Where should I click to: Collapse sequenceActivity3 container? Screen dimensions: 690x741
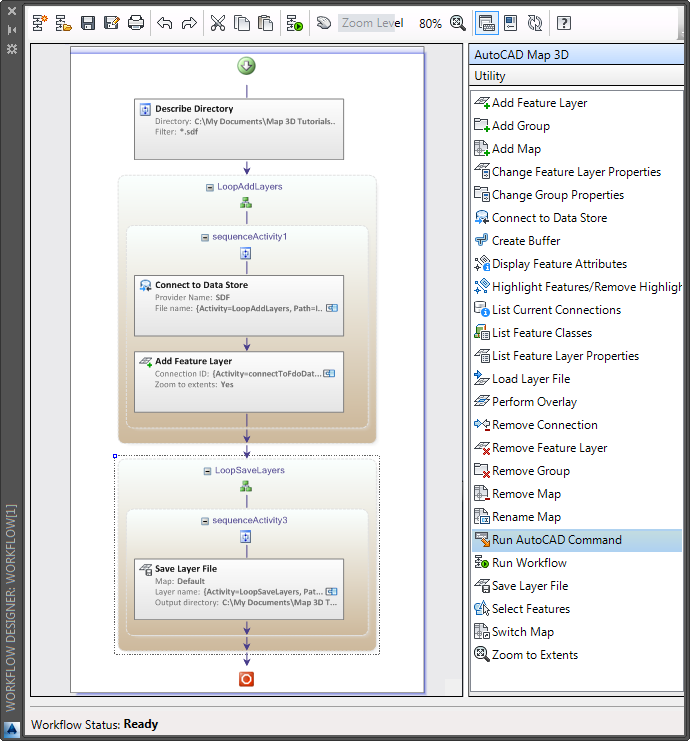click(205, 521)
